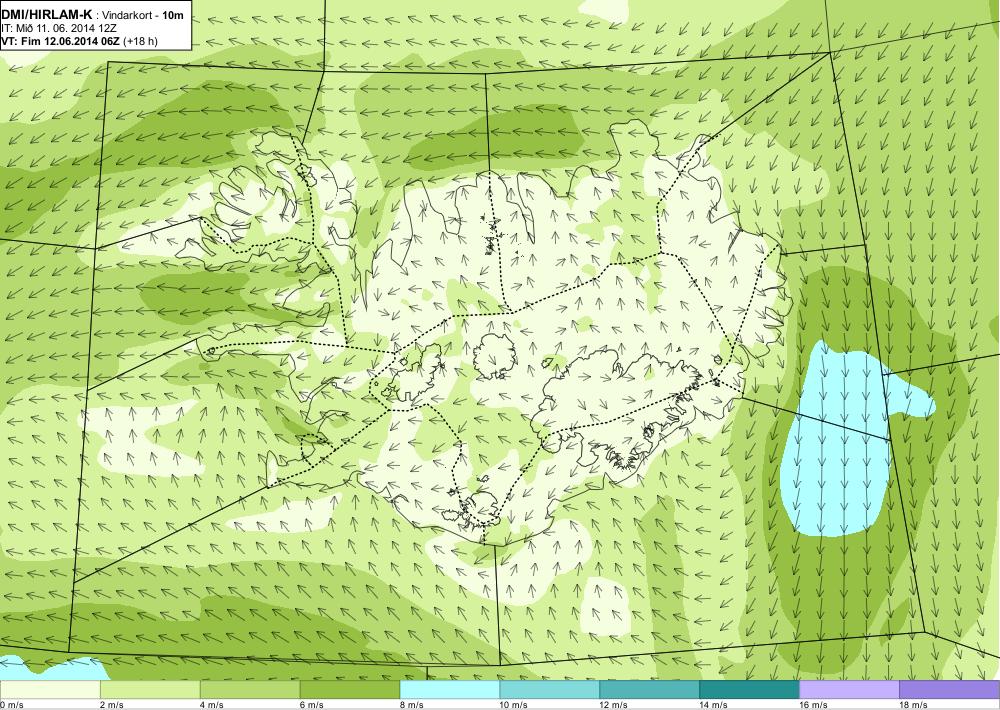Click the "18 m/s" legend label
Image resolution: width=1000 pixels, height=710 pixels.
(x=913, y=705)
